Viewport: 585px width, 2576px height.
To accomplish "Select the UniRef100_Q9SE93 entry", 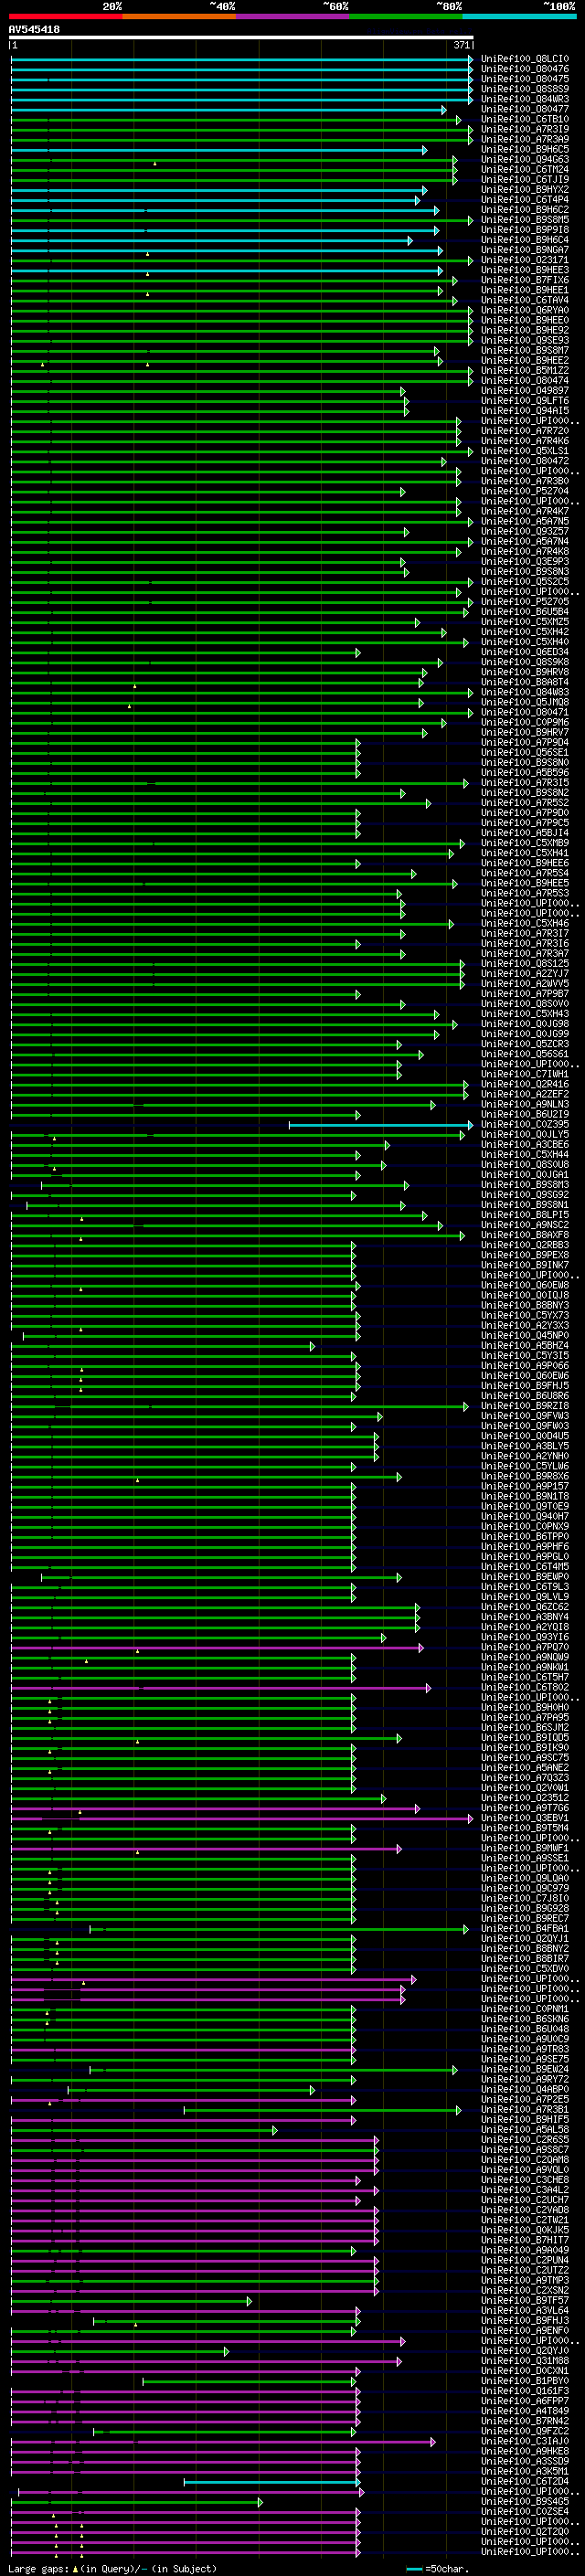I will (x=525, y=340).
